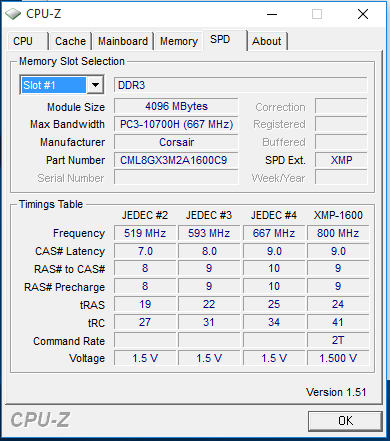This screenshot has height=441, width=390.
Task: Close the CPU-Z window
Action: point(363,14)
